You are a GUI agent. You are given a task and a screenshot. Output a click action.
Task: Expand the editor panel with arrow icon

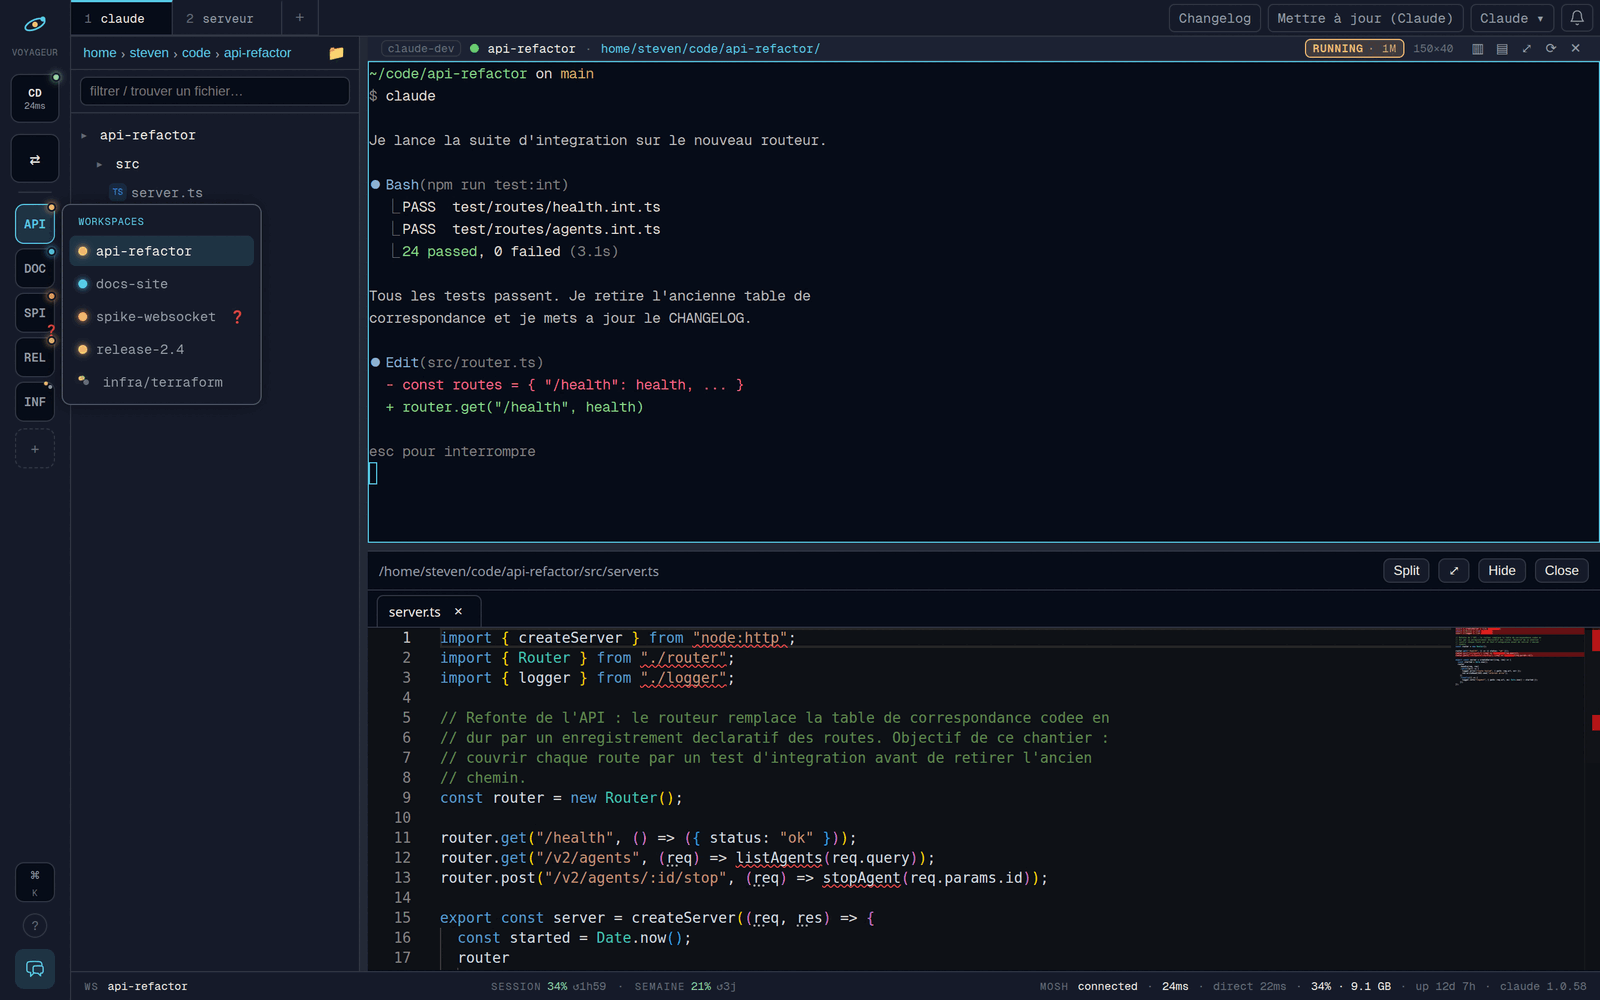(1454, 571)
